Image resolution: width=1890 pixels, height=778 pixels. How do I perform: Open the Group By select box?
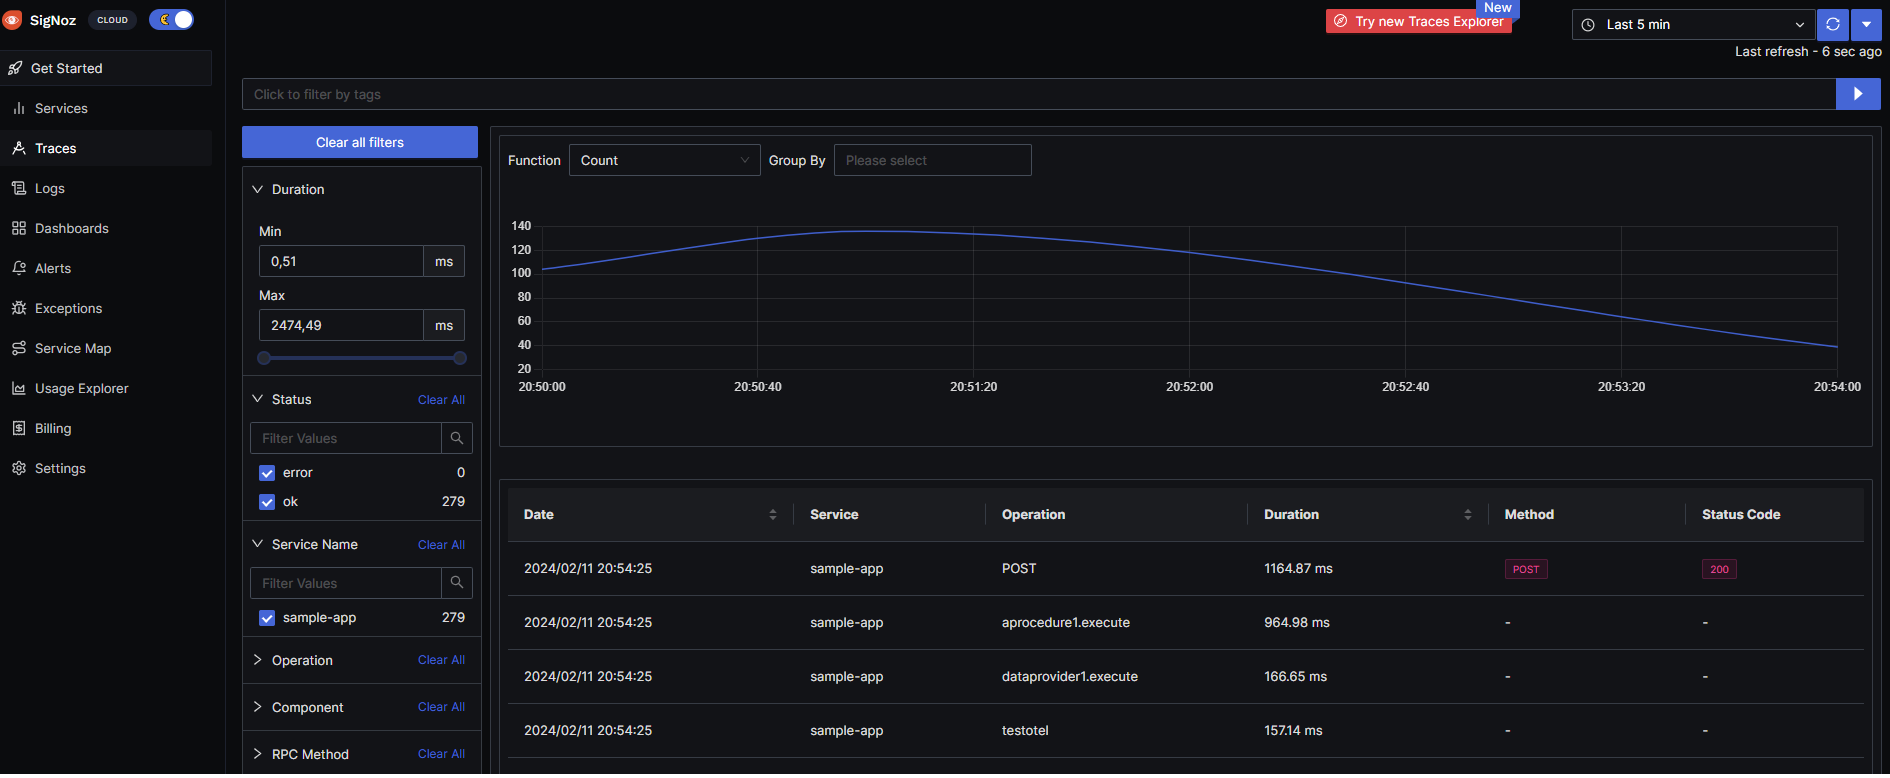coord(932,160)
